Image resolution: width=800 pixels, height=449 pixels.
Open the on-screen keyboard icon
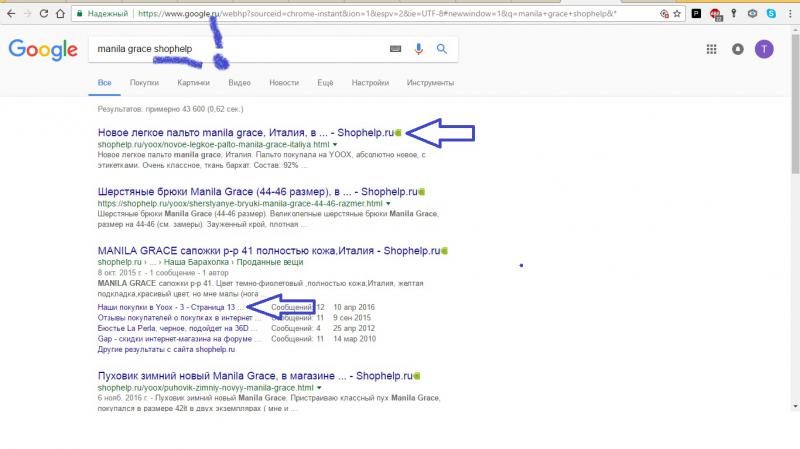click(x=395, y=49)
